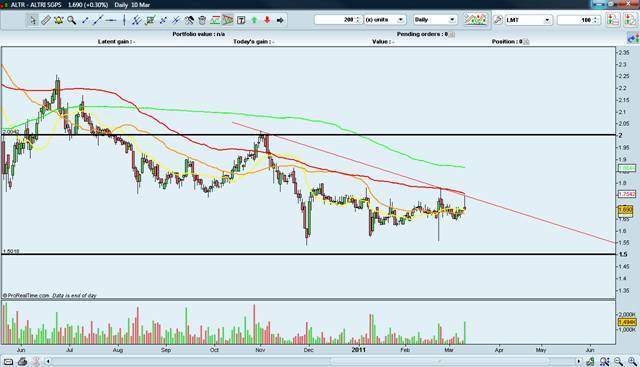Click the red-green line chart indicator icon
The image size is (640, 367).
pyautogui.click(x=215, y=20)
